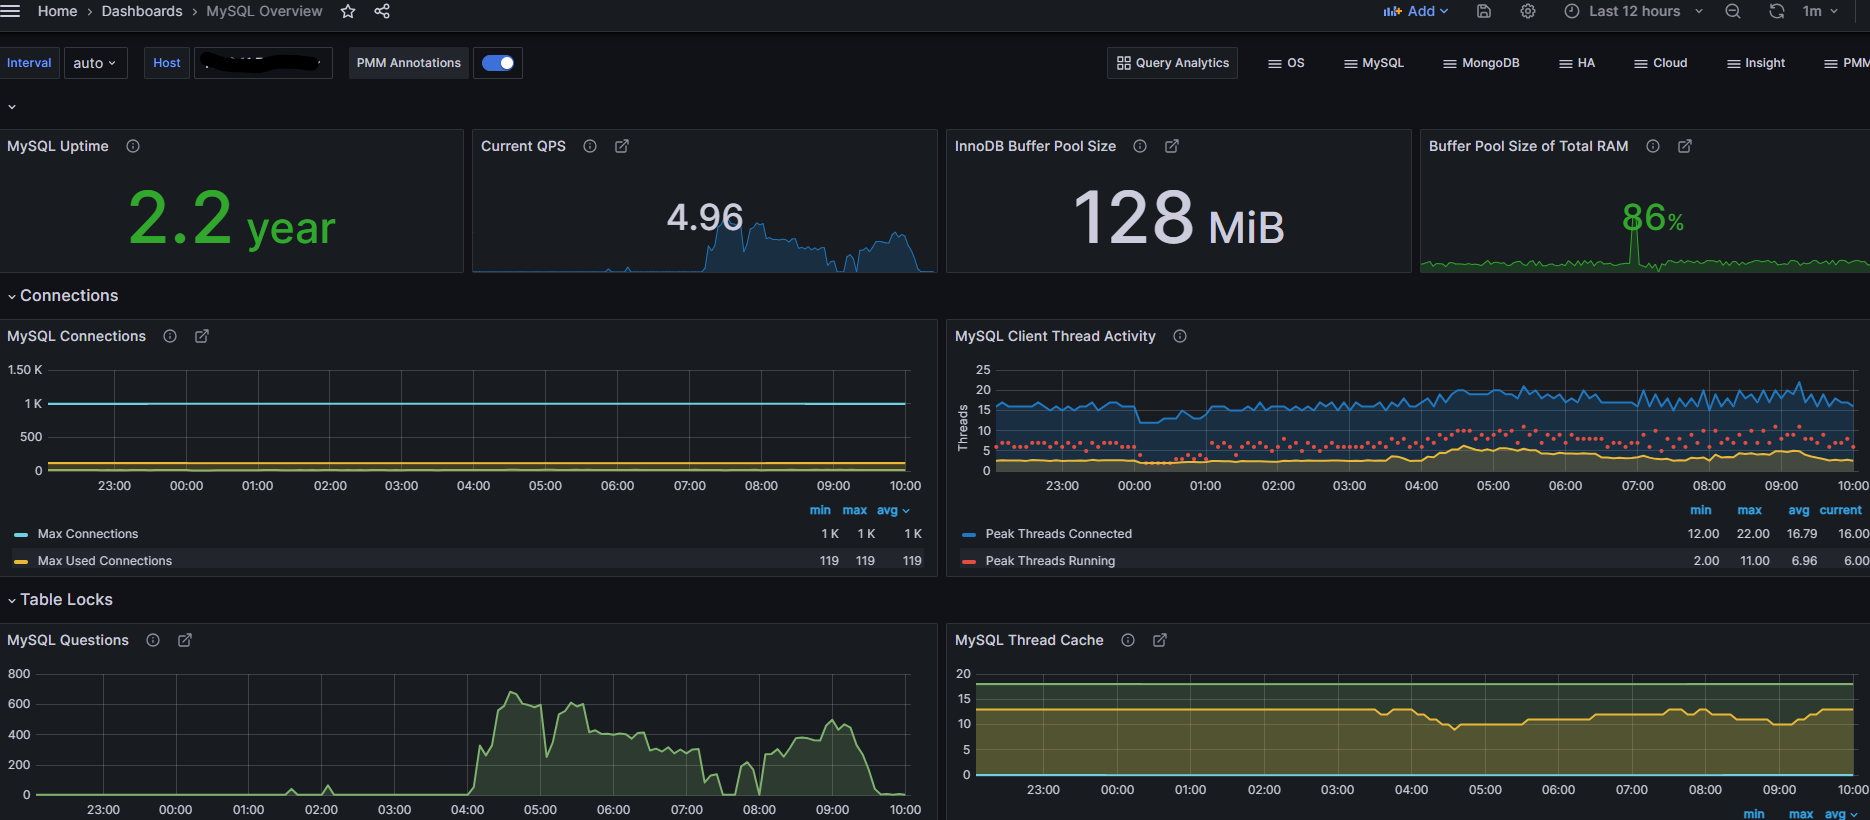The image size is (1870, 820).
Task: Click Peak Threads Connected blue color swatch
Action: click(x=968, y=535)
